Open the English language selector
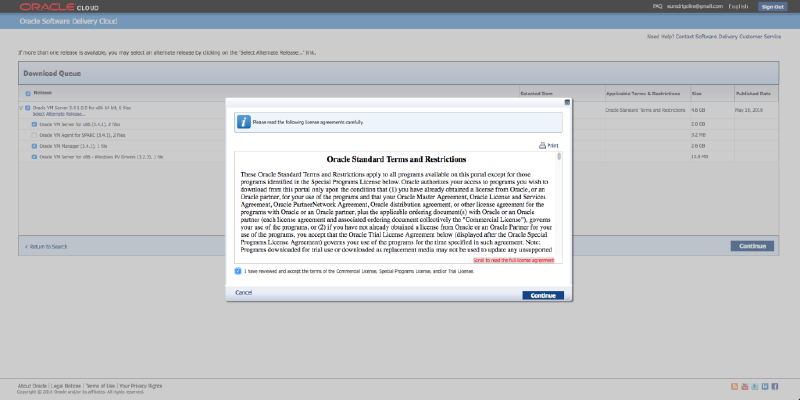Image resolution: width=800 pixels, height=400 pixels. 738,6
